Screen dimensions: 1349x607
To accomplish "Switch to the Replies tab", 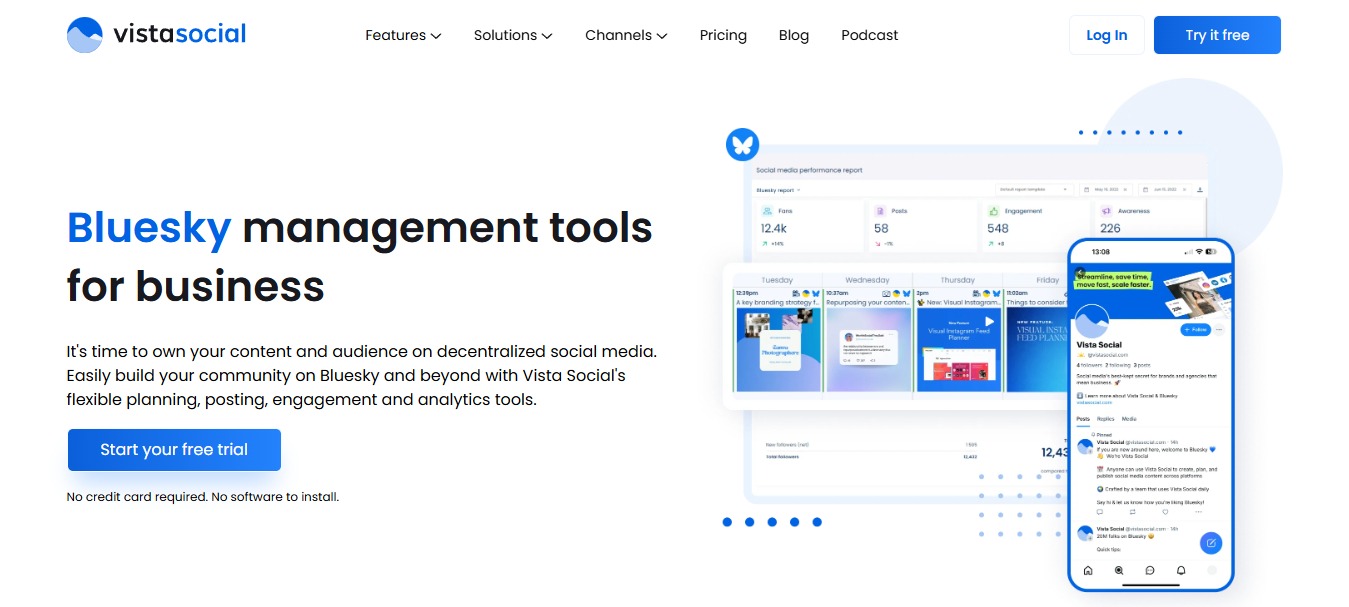I will [x=1105, y=419].
